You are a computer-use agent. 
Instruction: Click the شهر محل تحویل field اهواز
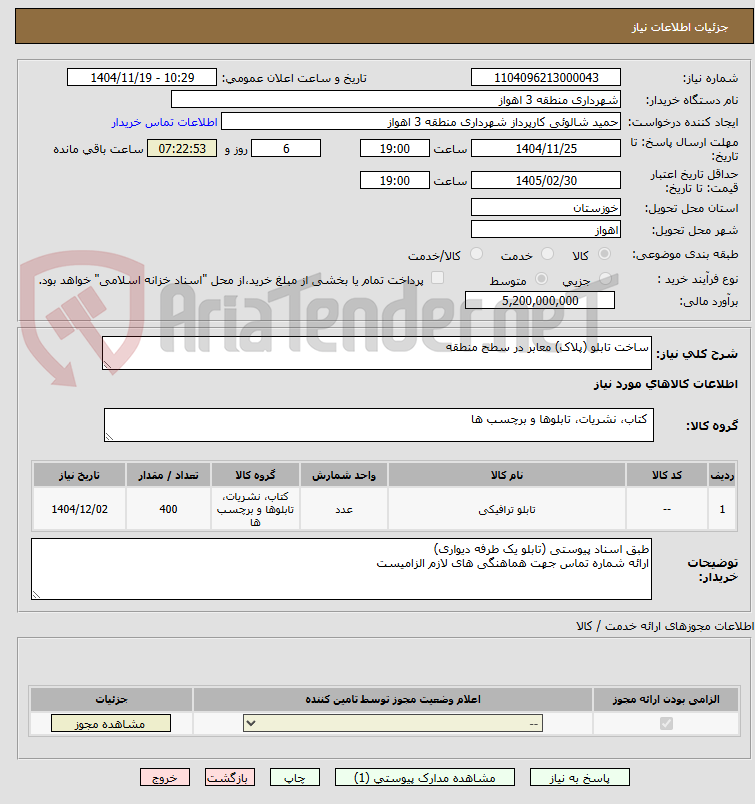tap(546, 230)
